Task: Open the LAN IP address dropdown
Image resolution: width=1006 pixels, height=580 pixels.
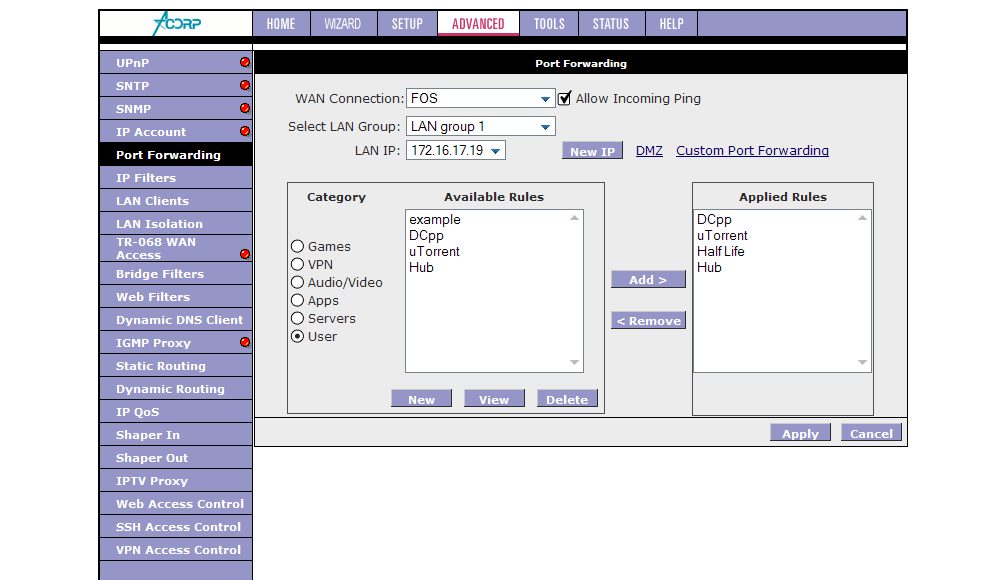Action: click(x=456, y=150)
